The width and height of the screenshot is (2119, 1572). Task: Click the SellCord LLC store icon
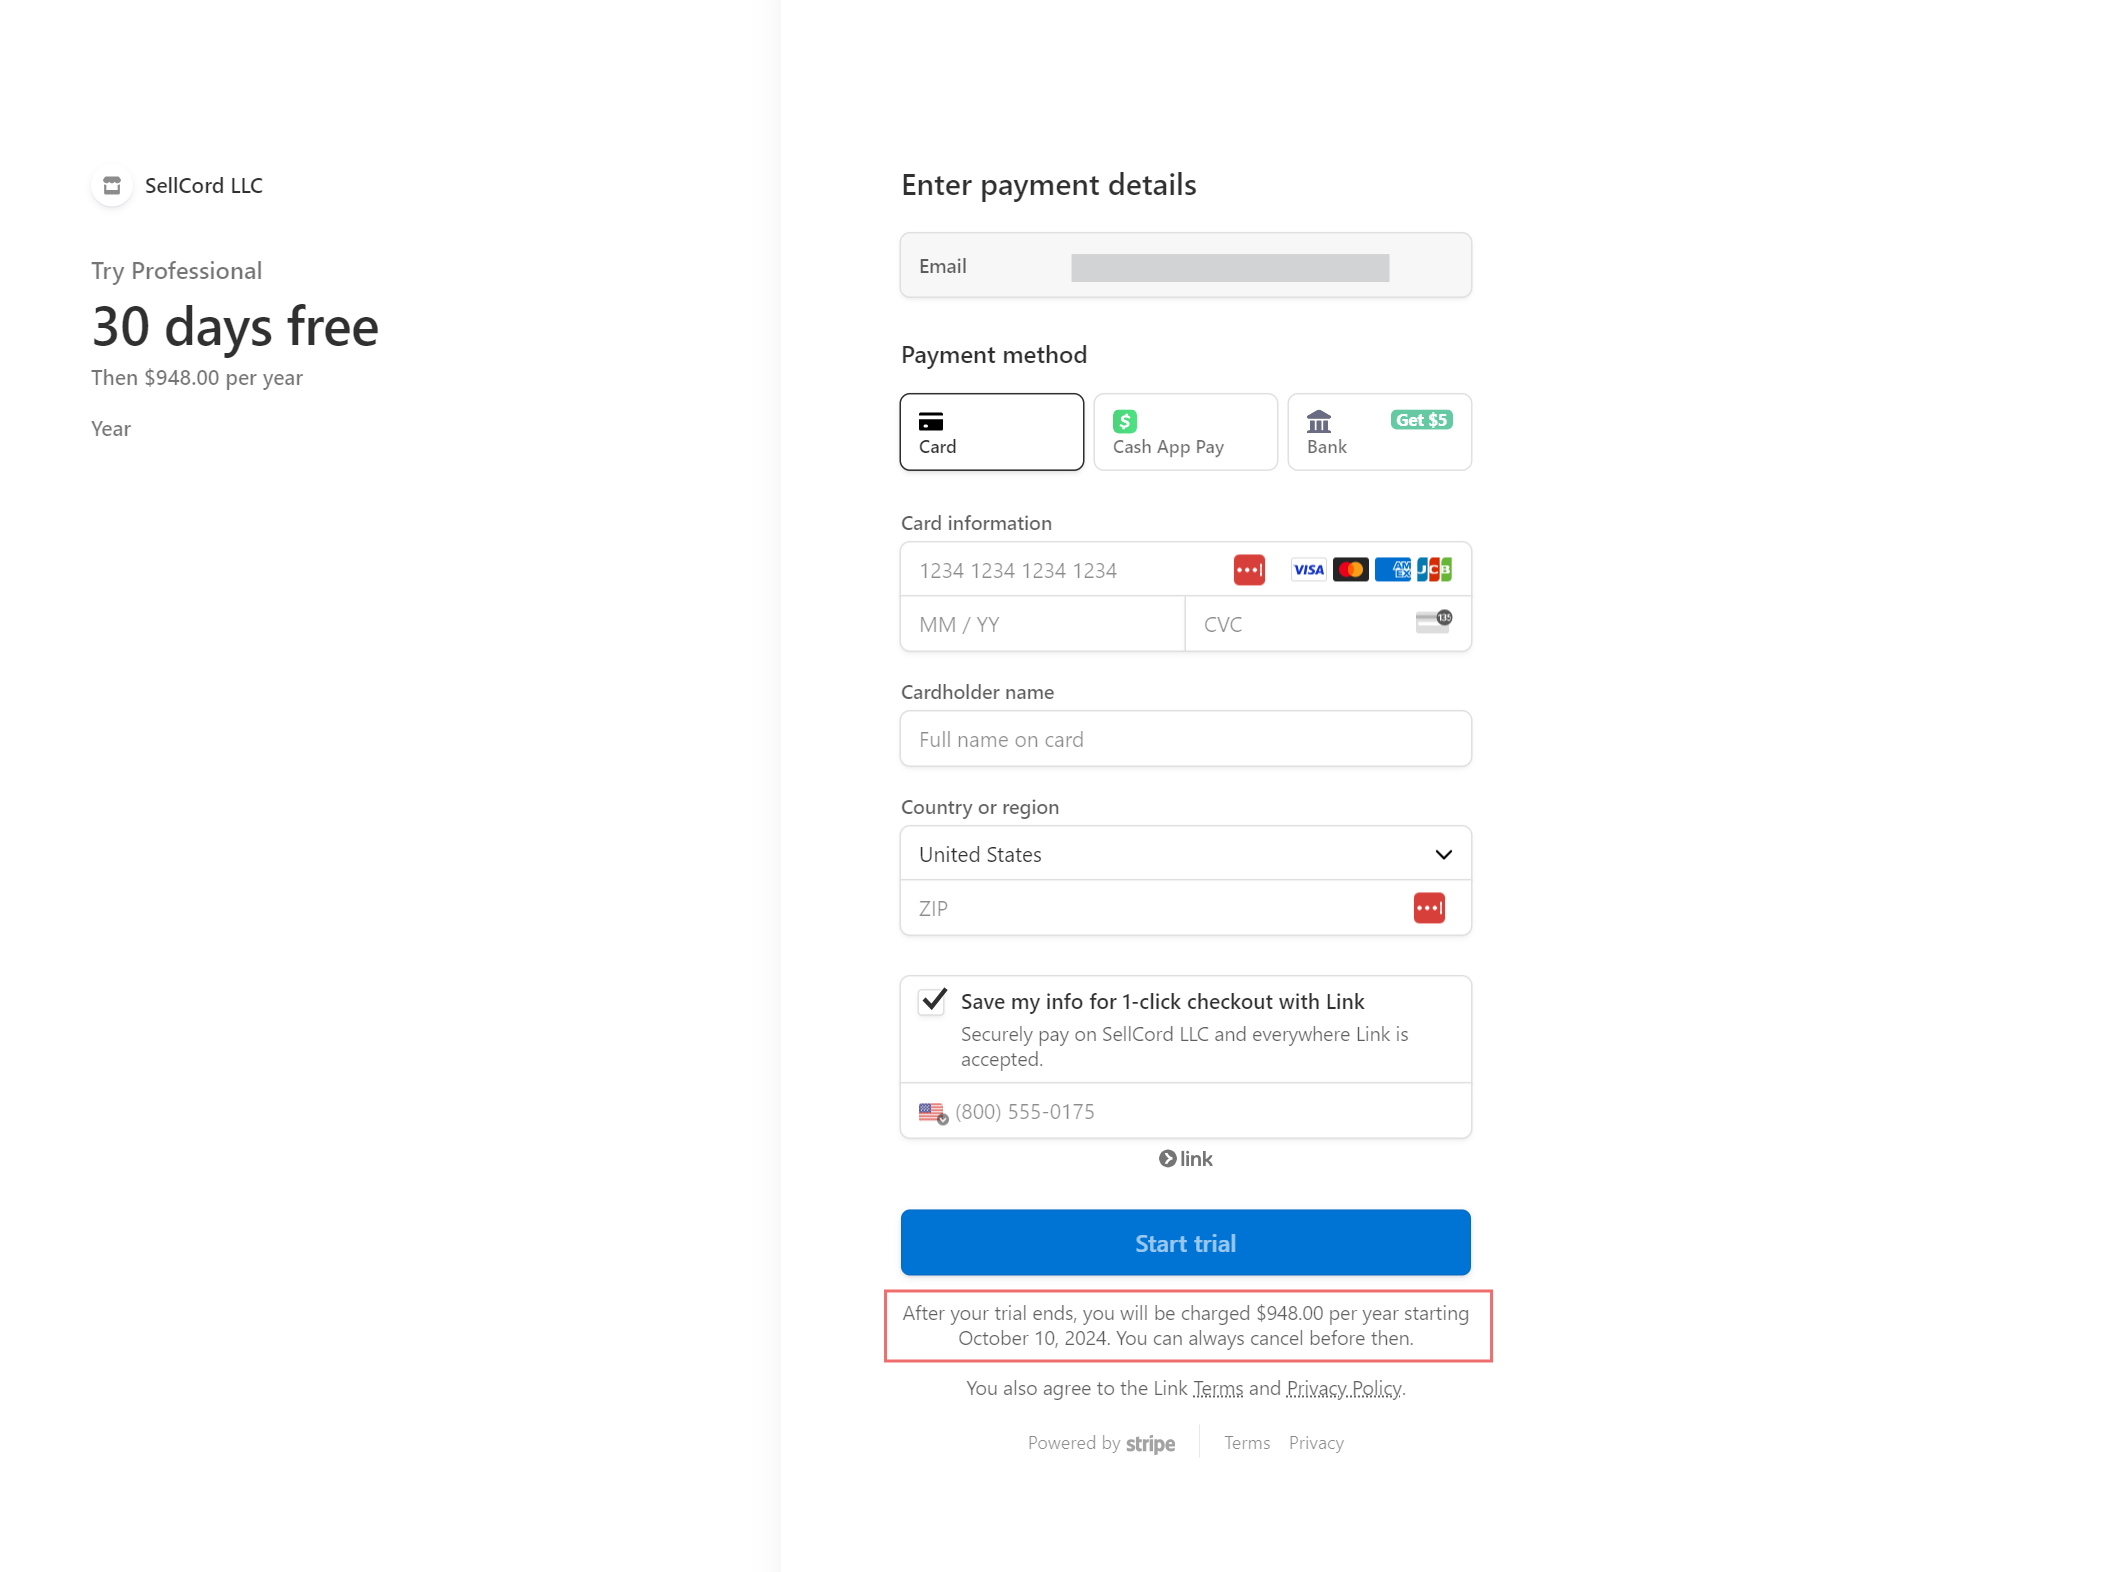(112, 186)
